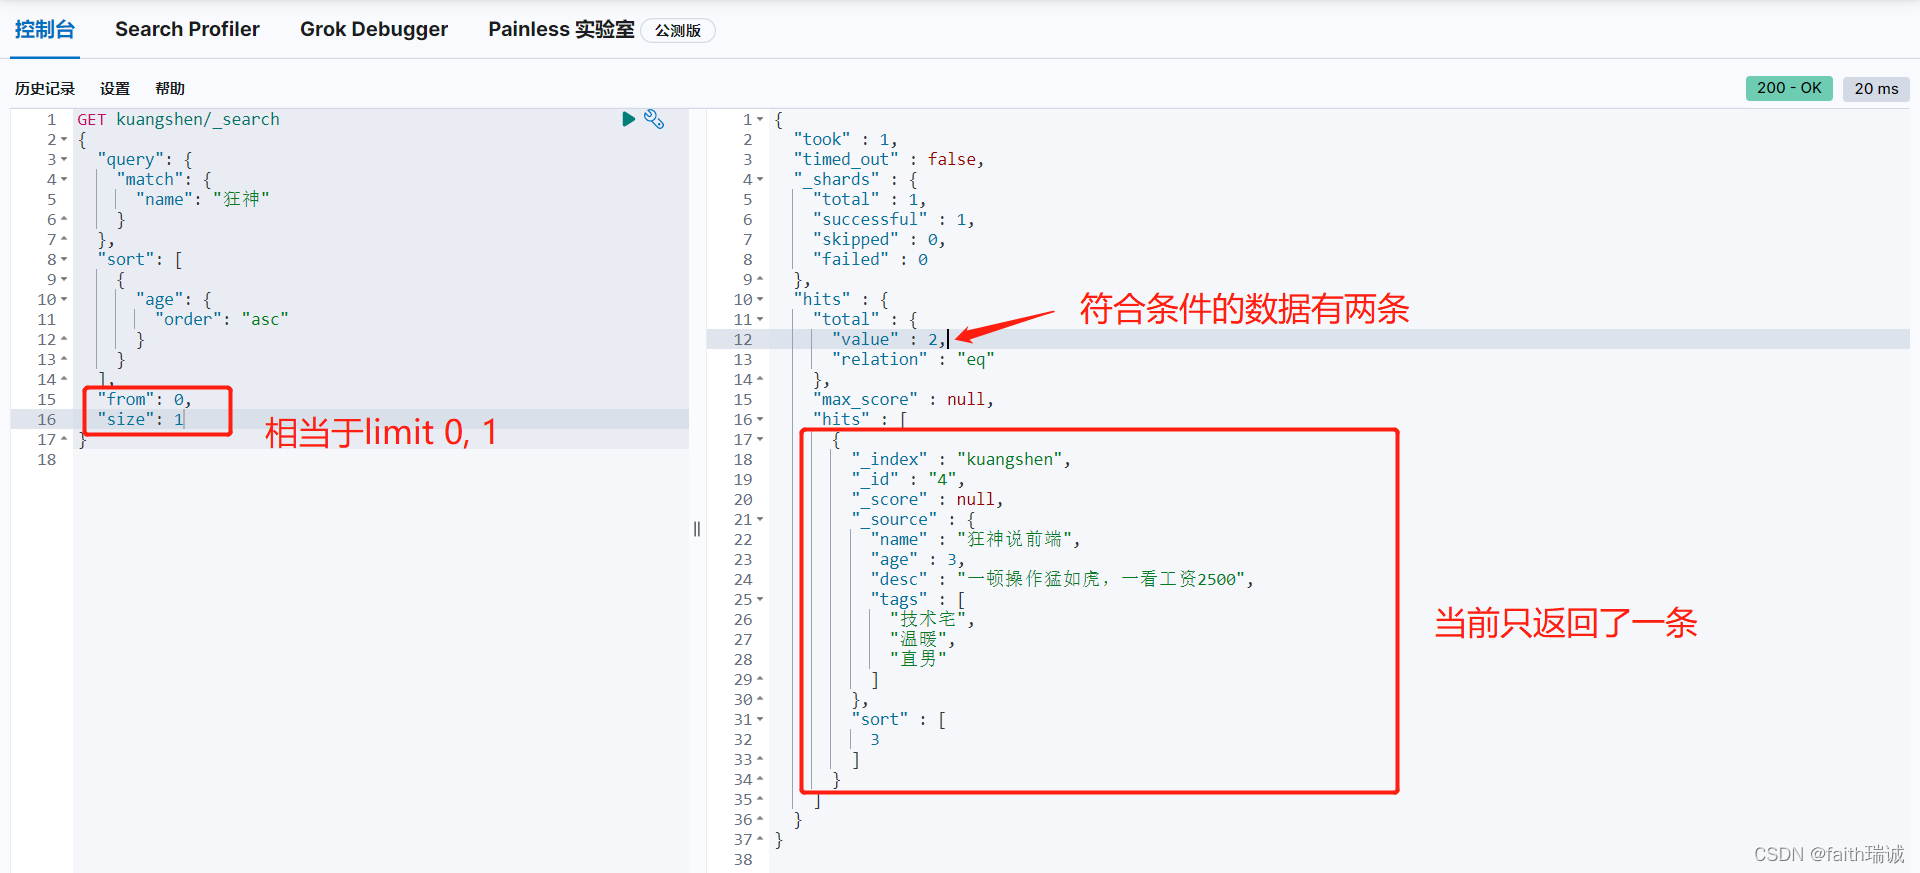Click the "order": "asc" text in request

tap(222, 319)
